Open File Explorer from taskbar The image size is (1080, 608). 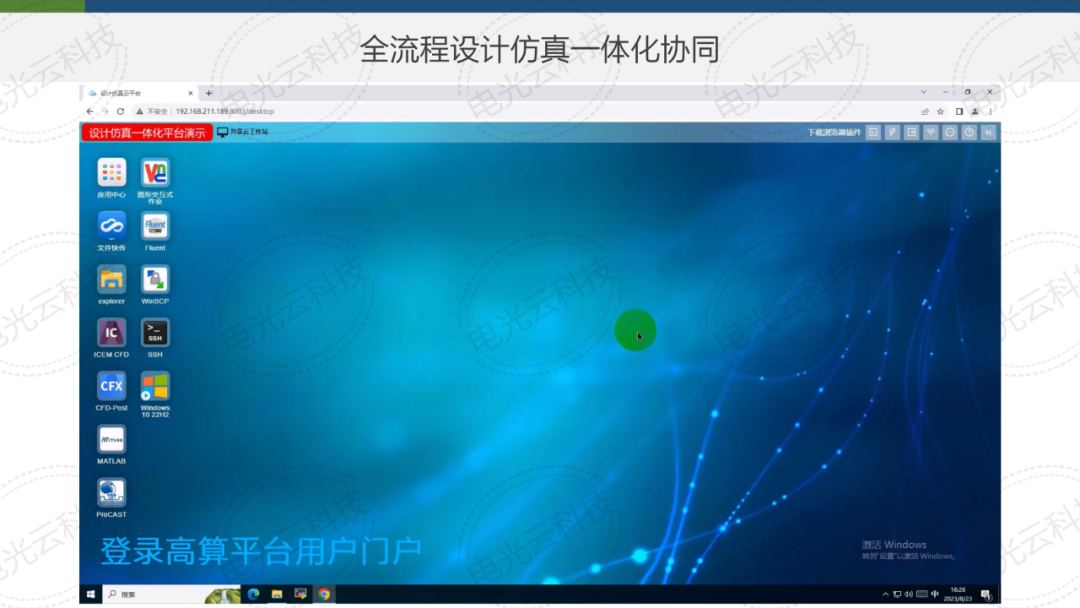click(277, 594)
